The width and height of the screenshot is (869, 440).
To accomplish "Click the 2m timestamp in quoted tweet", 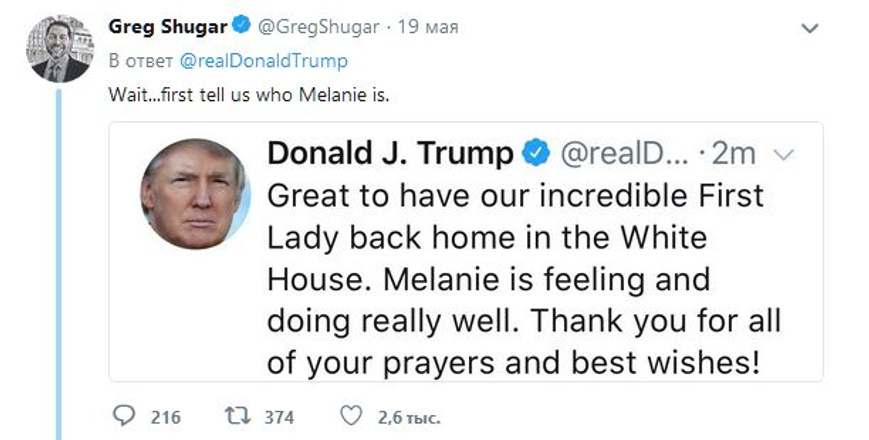I will coord(733,154).
